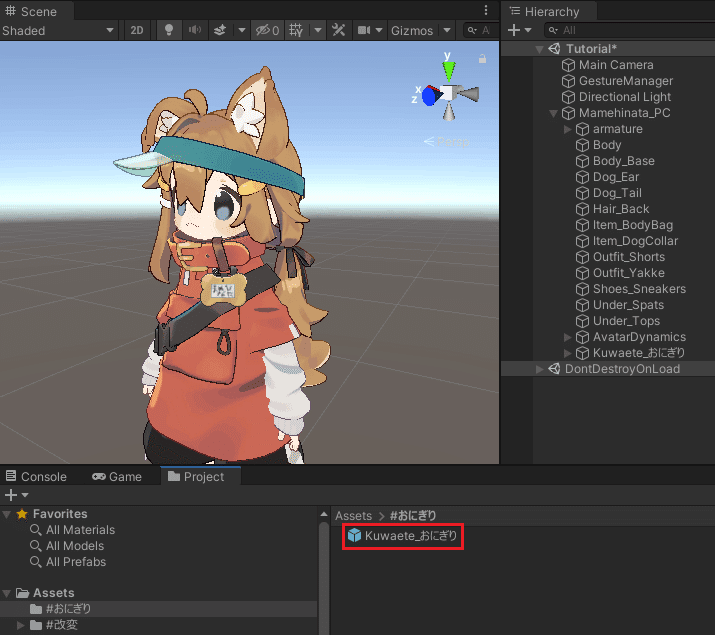Open camera settings dropdown arrow
This screenshot has height=635, width=715.
378,31
